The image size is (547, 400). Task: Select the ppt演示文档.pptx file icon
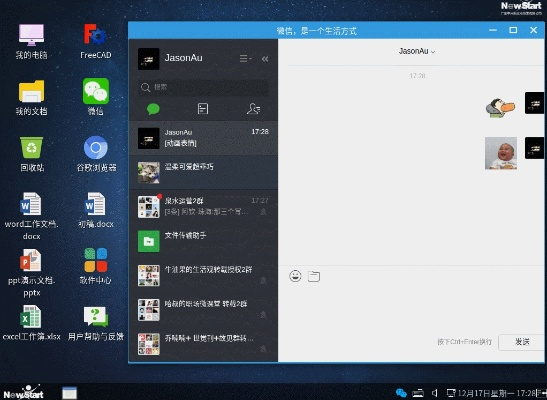pyautogui.click(x=31, y=273)
